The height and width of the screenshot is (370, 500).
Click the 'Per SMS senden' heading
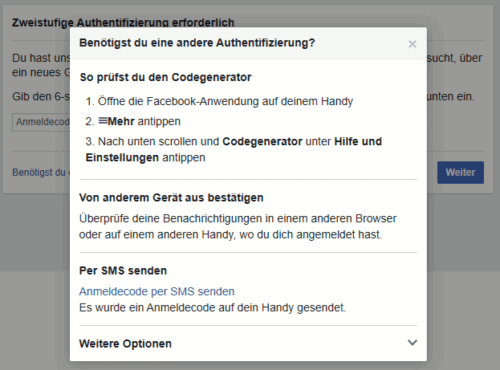[x=123, y=271]
